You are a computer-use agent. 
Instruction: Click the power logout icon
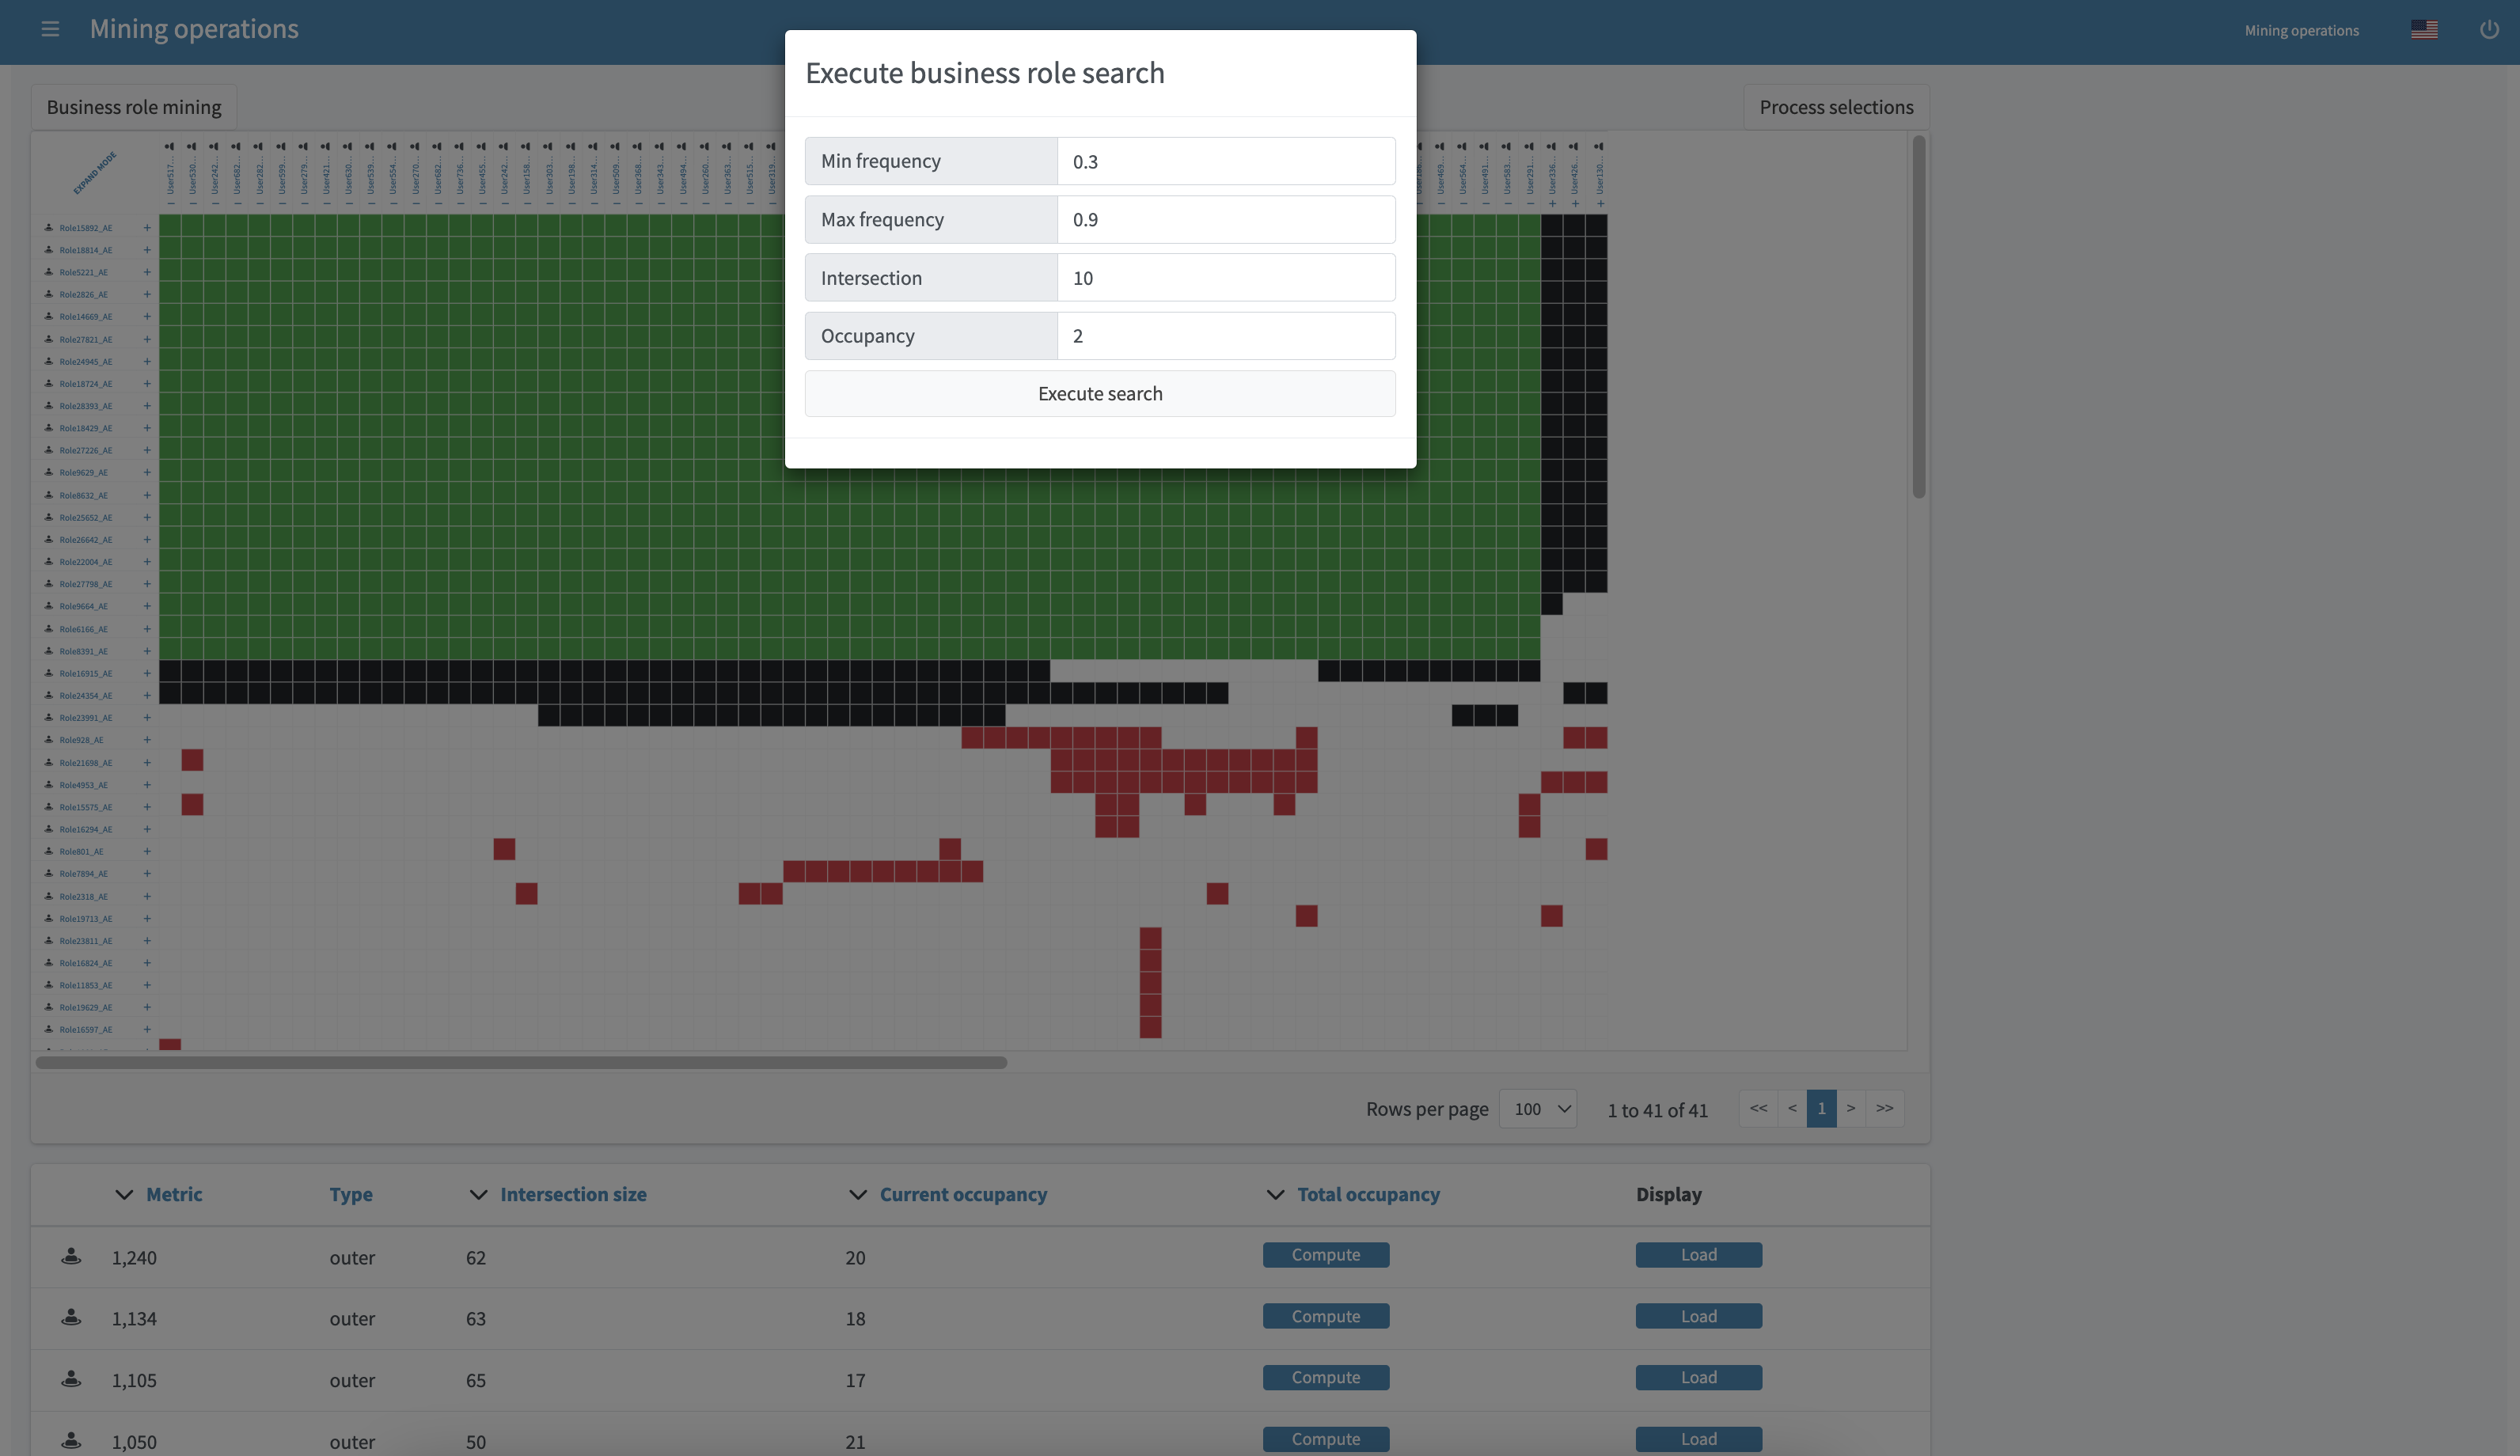[2489, 30]
